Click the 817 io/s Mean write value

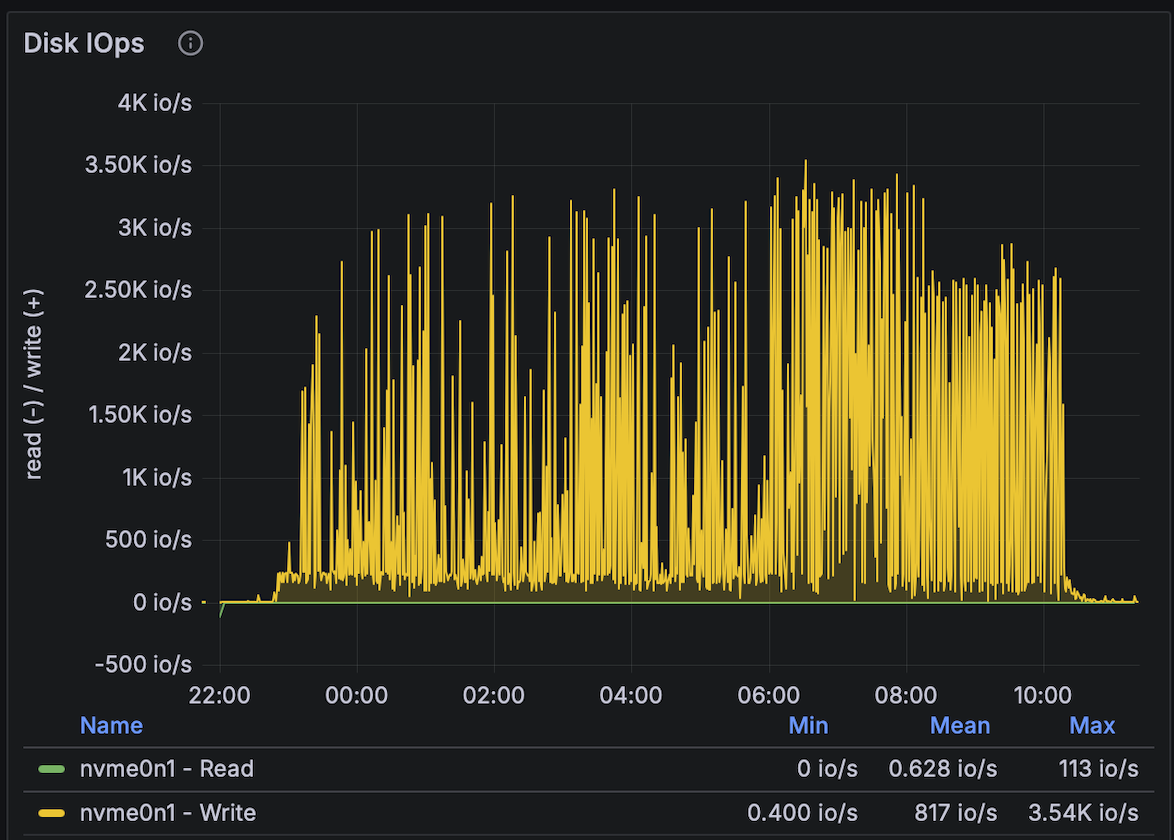(955, 813)
